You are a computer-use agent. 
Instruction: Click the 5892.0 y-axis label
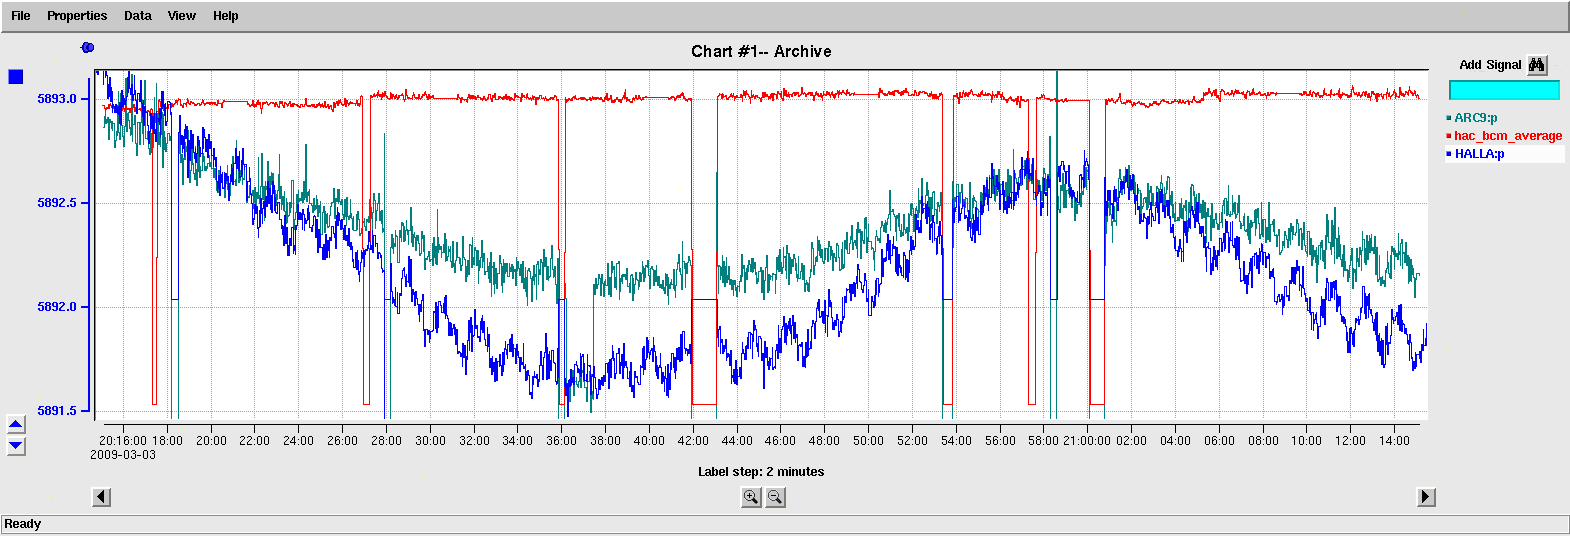point(57,307)
